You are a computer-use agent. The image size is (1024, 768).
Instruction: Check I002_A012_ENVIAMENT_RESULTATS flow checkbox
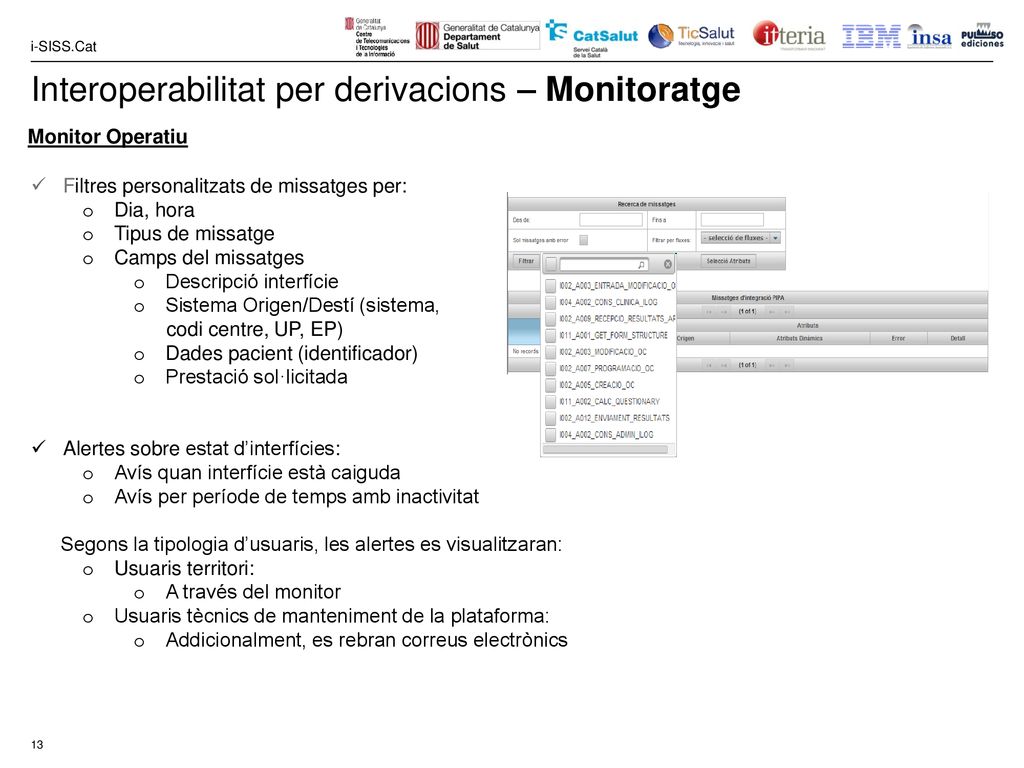click(x=551, y=418)
